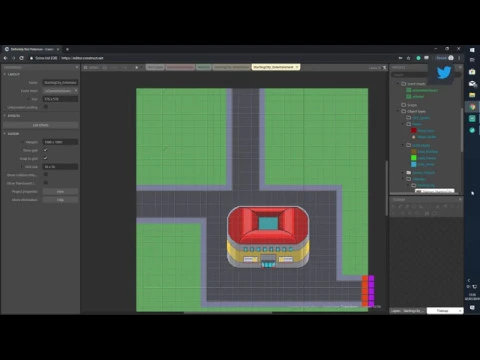The height and width of the screenshot is (360, 480).
Task: Close the Tilemap panel
Action: (x=460, y=199)
